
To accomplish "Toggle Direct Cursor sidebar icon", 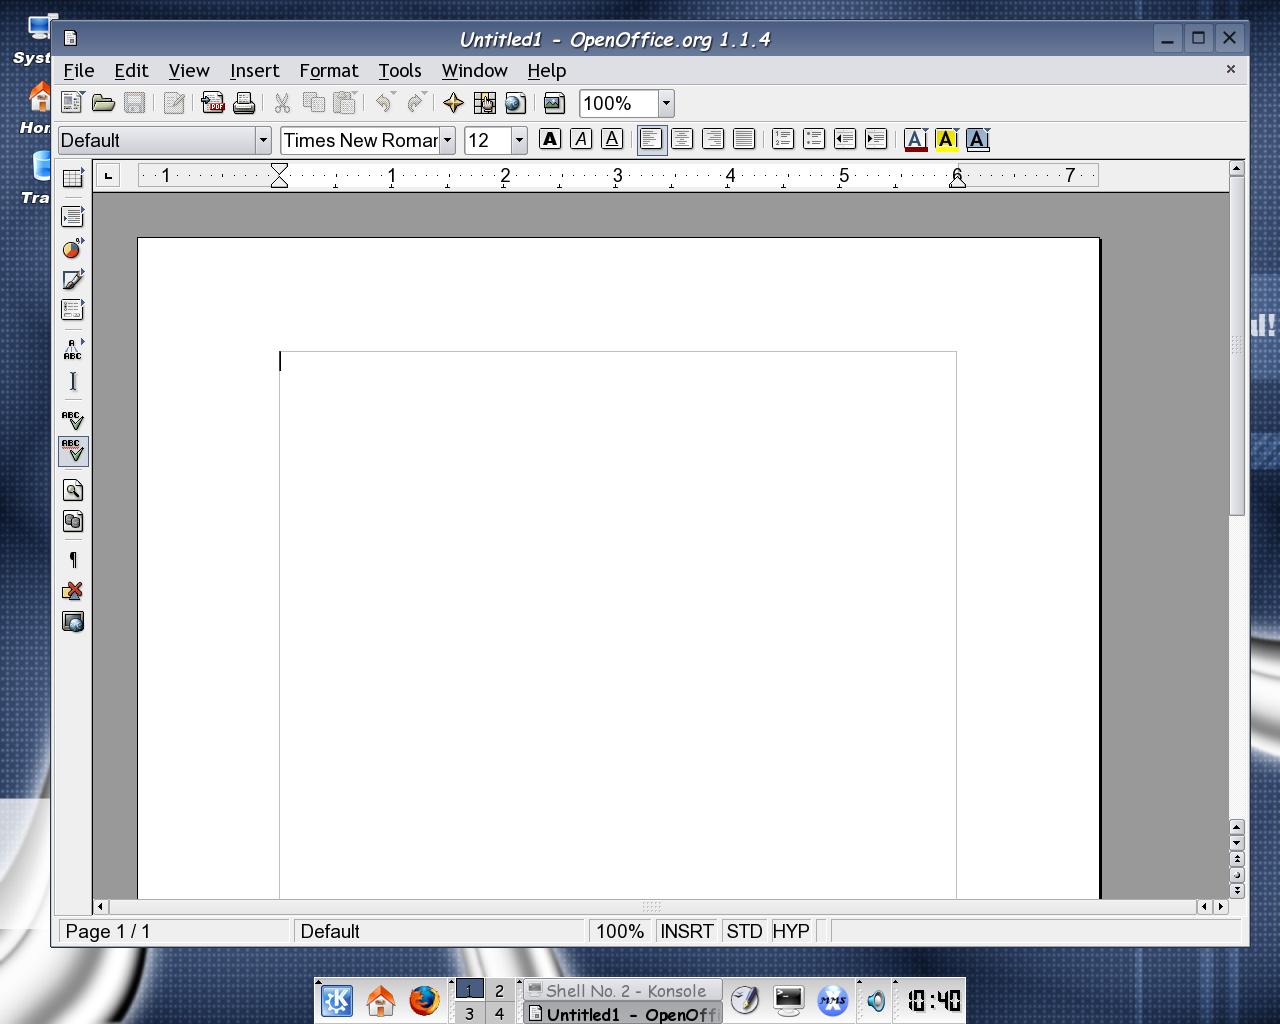I will pos(73,381).
